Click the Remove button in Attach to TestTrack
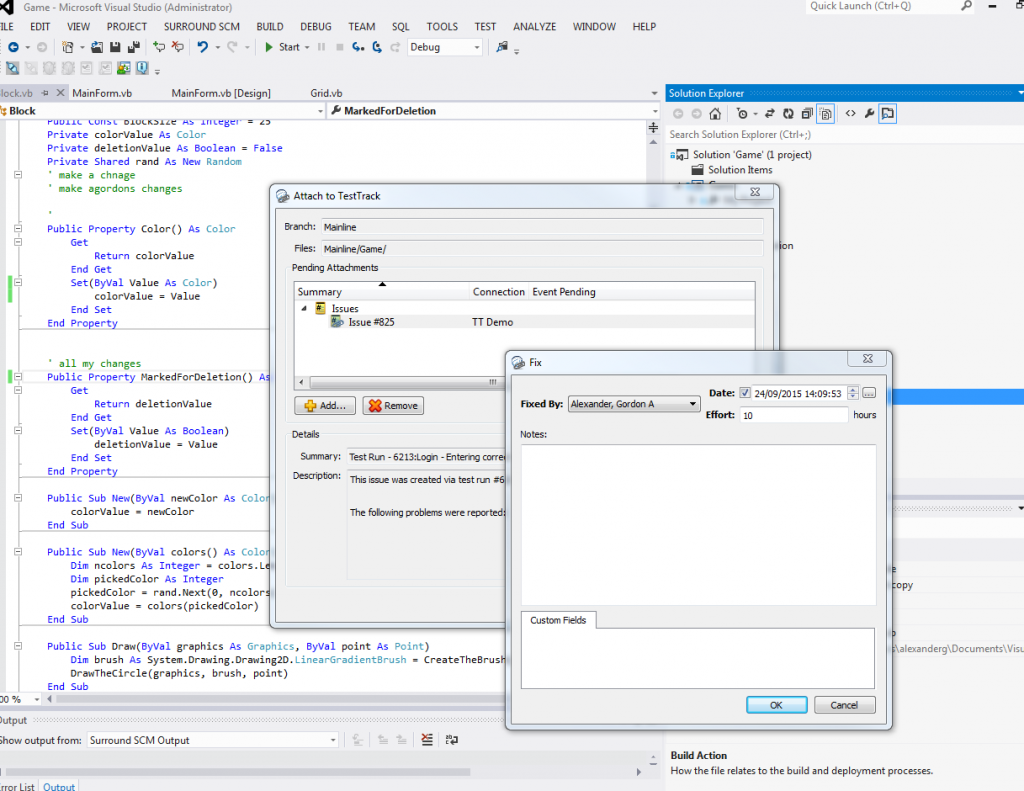 click(x=393, y=406)
